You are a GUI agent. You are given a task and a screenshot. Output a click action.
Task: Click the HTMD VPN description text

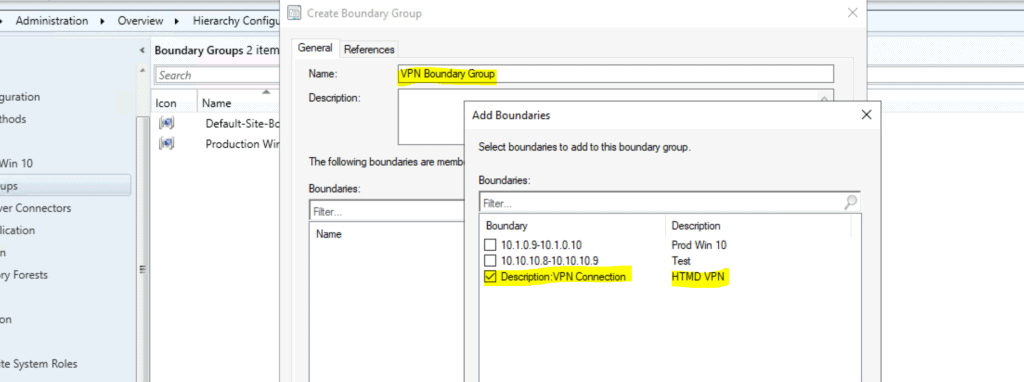tap(699, 277)
